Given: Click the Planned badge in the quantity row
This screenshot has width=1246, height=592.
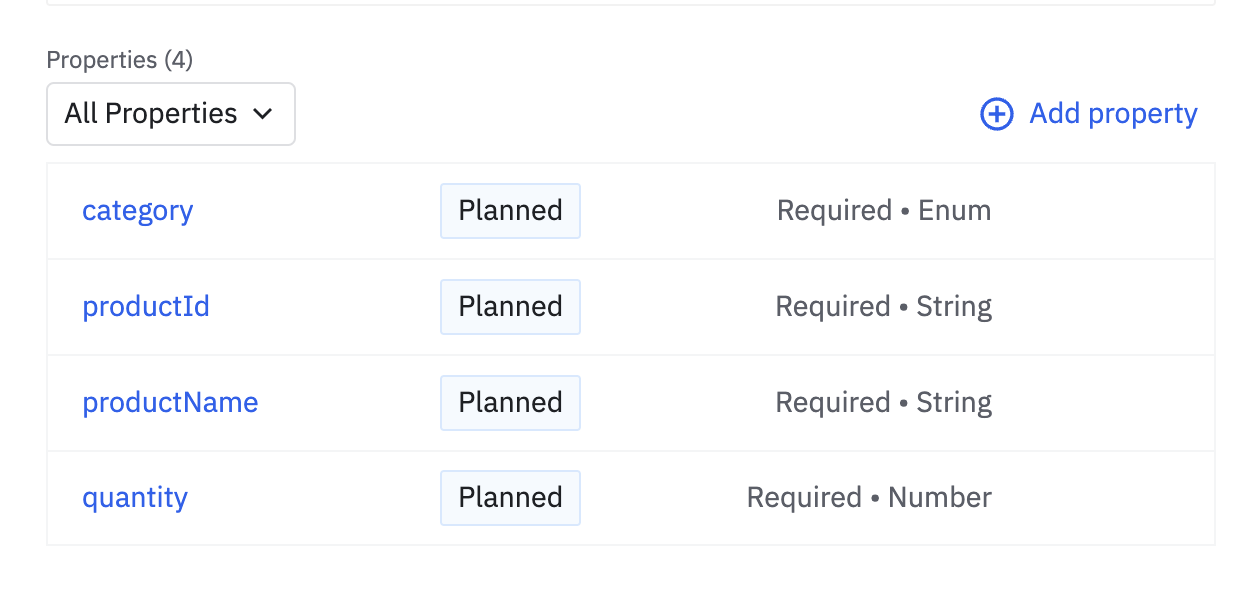Looking at the screenshot, I should click(510, 498).
